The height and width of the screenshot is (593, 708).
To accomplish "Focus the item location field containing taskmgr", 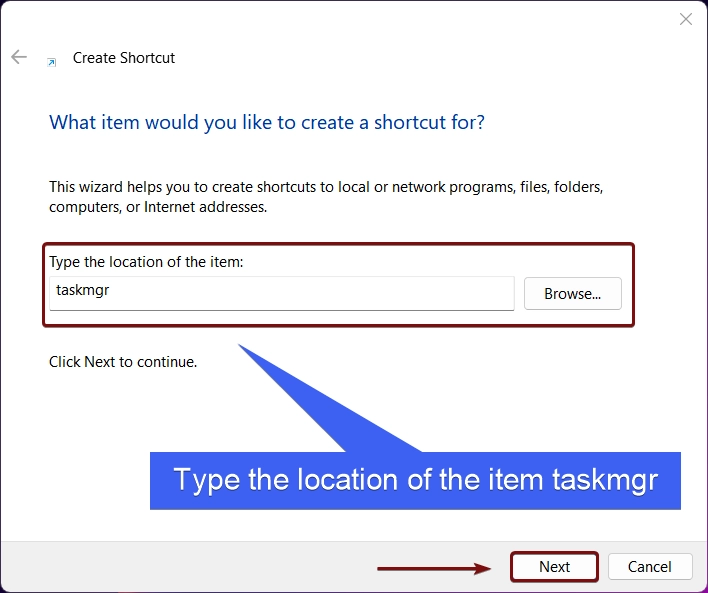I will click(x=282, y=294).
